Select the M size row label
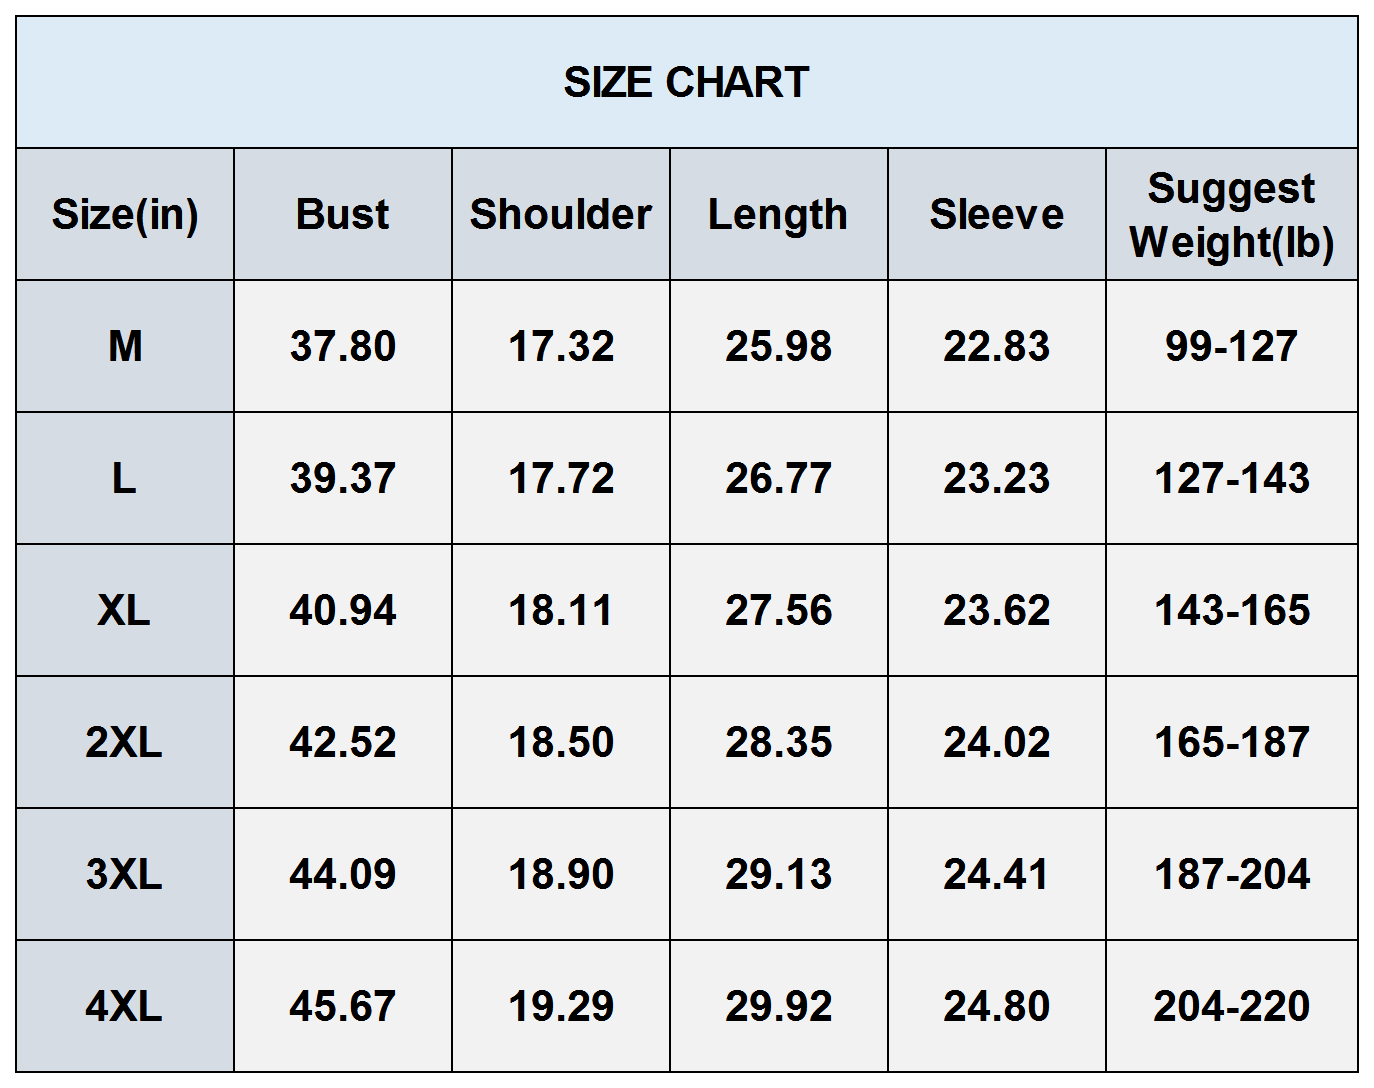This screenshot has height=1088, width=1374. tap(125, 346)
